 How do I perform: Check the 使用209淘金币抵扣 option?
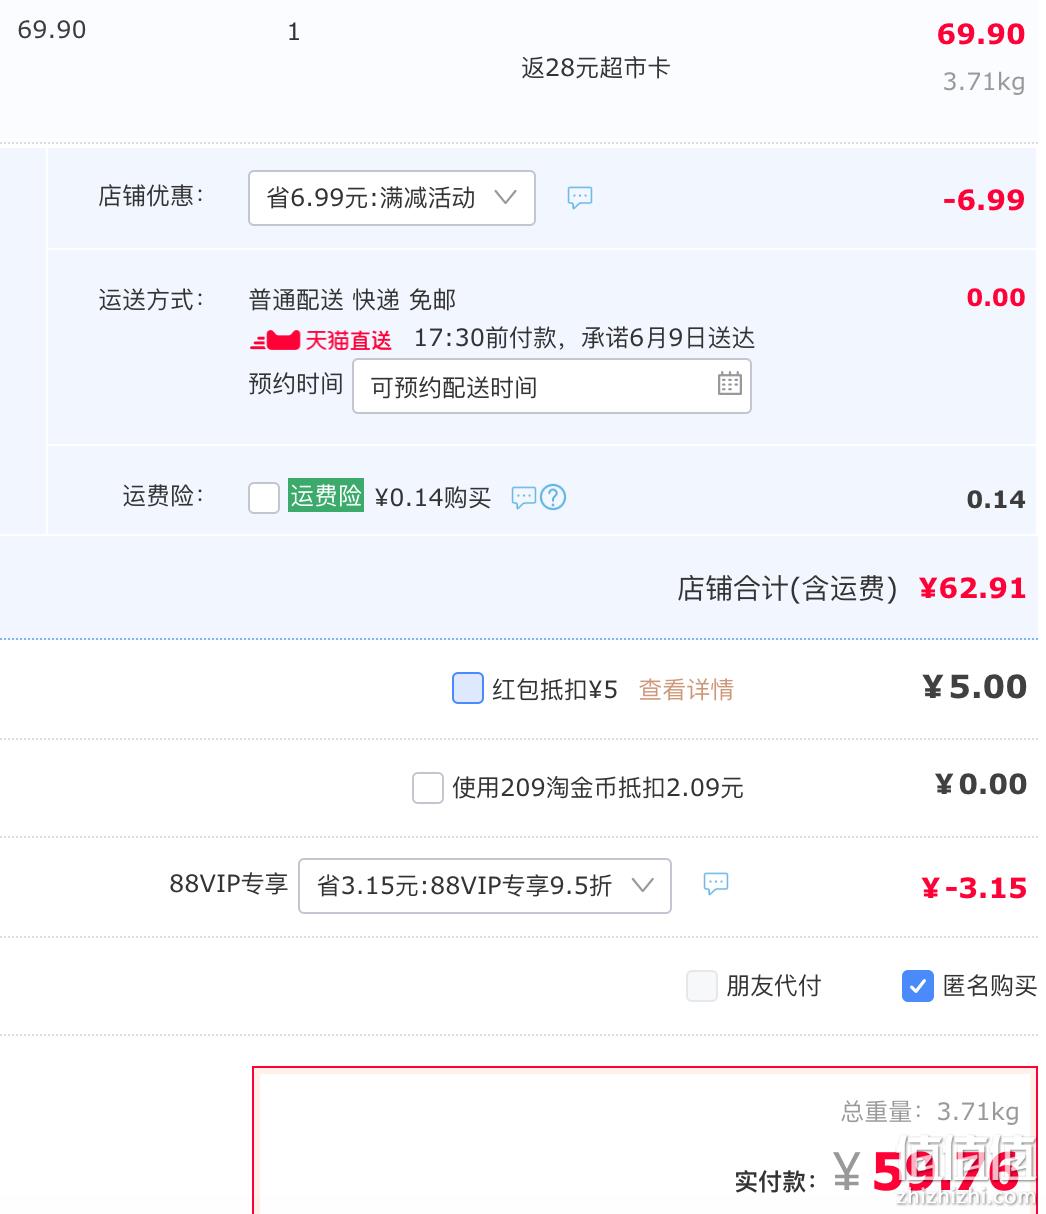coord(428,788)
